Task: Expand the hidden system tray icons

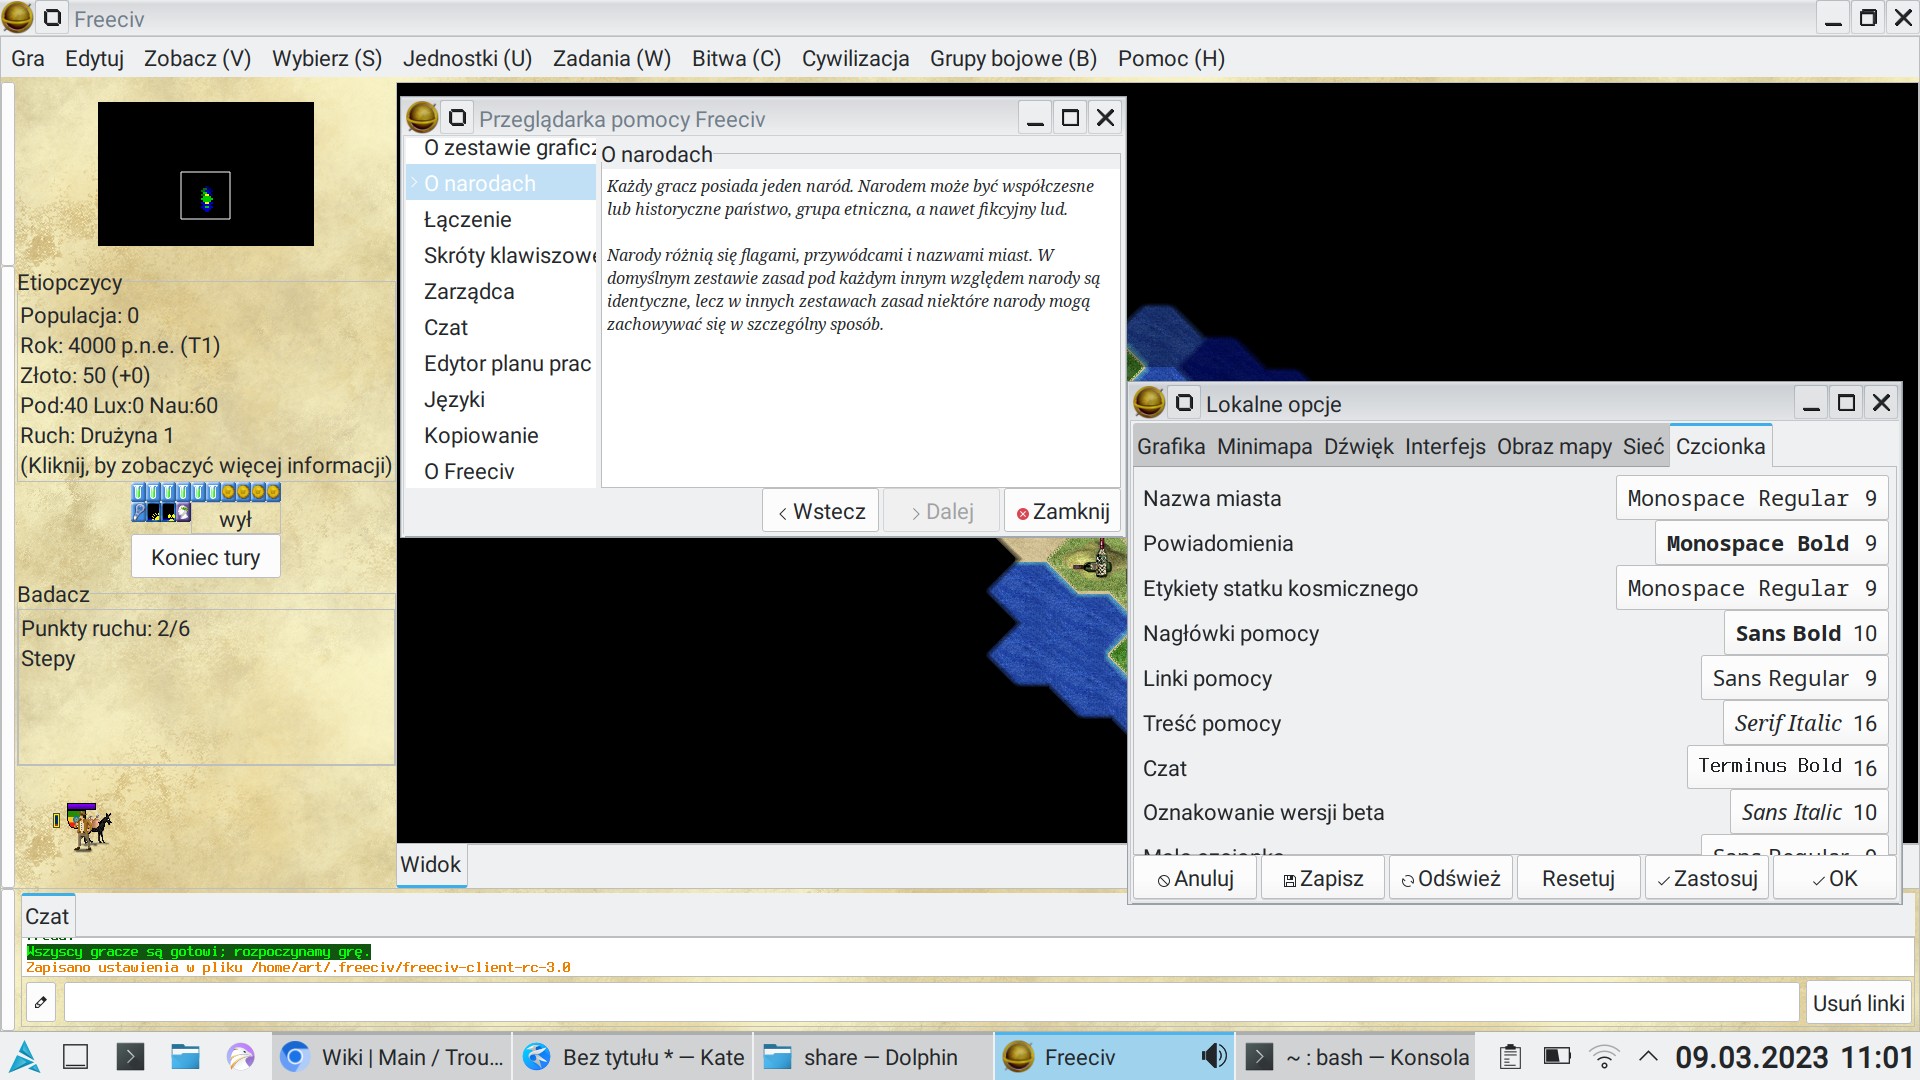Action: point(1648,1057)
